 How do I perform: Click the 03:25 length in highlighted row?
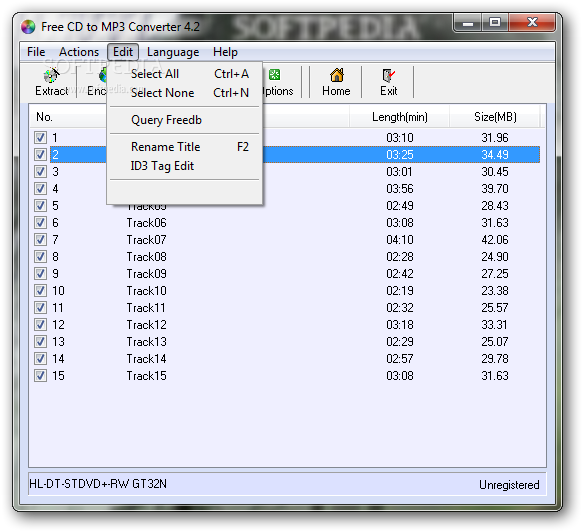pos(400,155)
